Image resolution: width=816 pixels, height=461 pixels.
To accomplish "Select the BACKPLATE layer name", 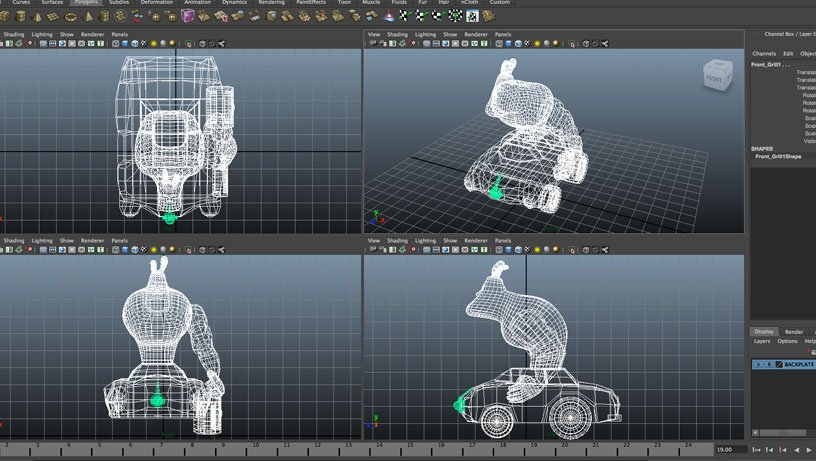I will [799, 365].
